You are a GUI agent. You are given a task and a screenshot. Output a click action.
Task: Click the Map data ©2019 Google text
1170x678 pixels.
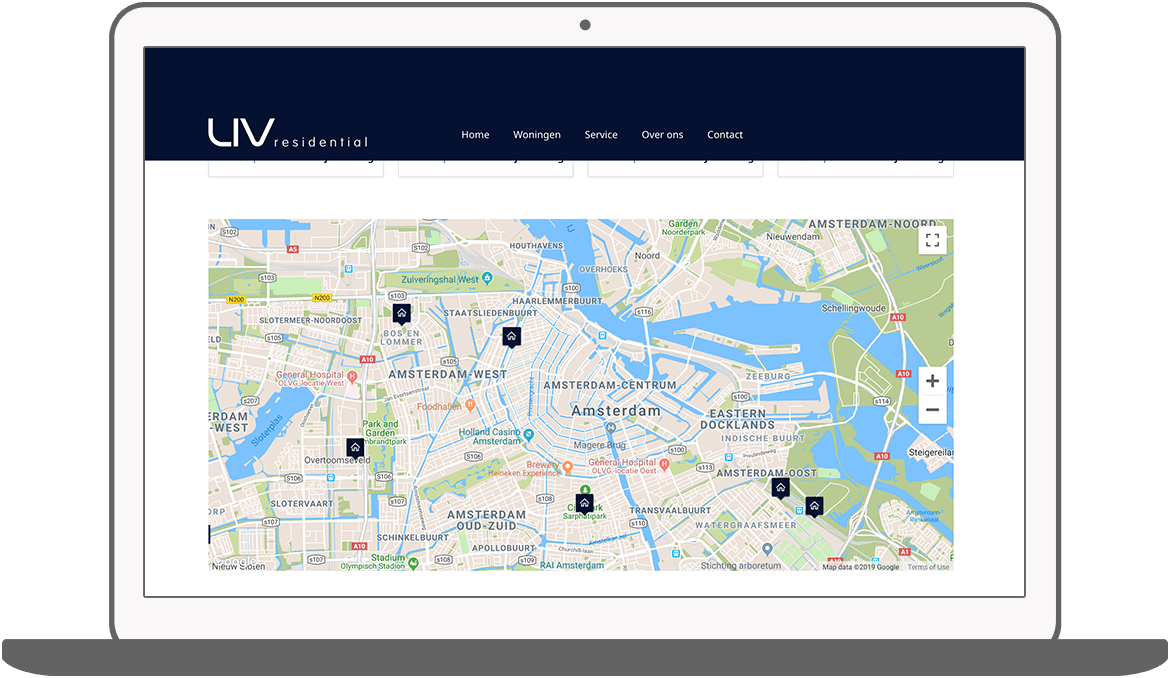(x=860, y=567)
